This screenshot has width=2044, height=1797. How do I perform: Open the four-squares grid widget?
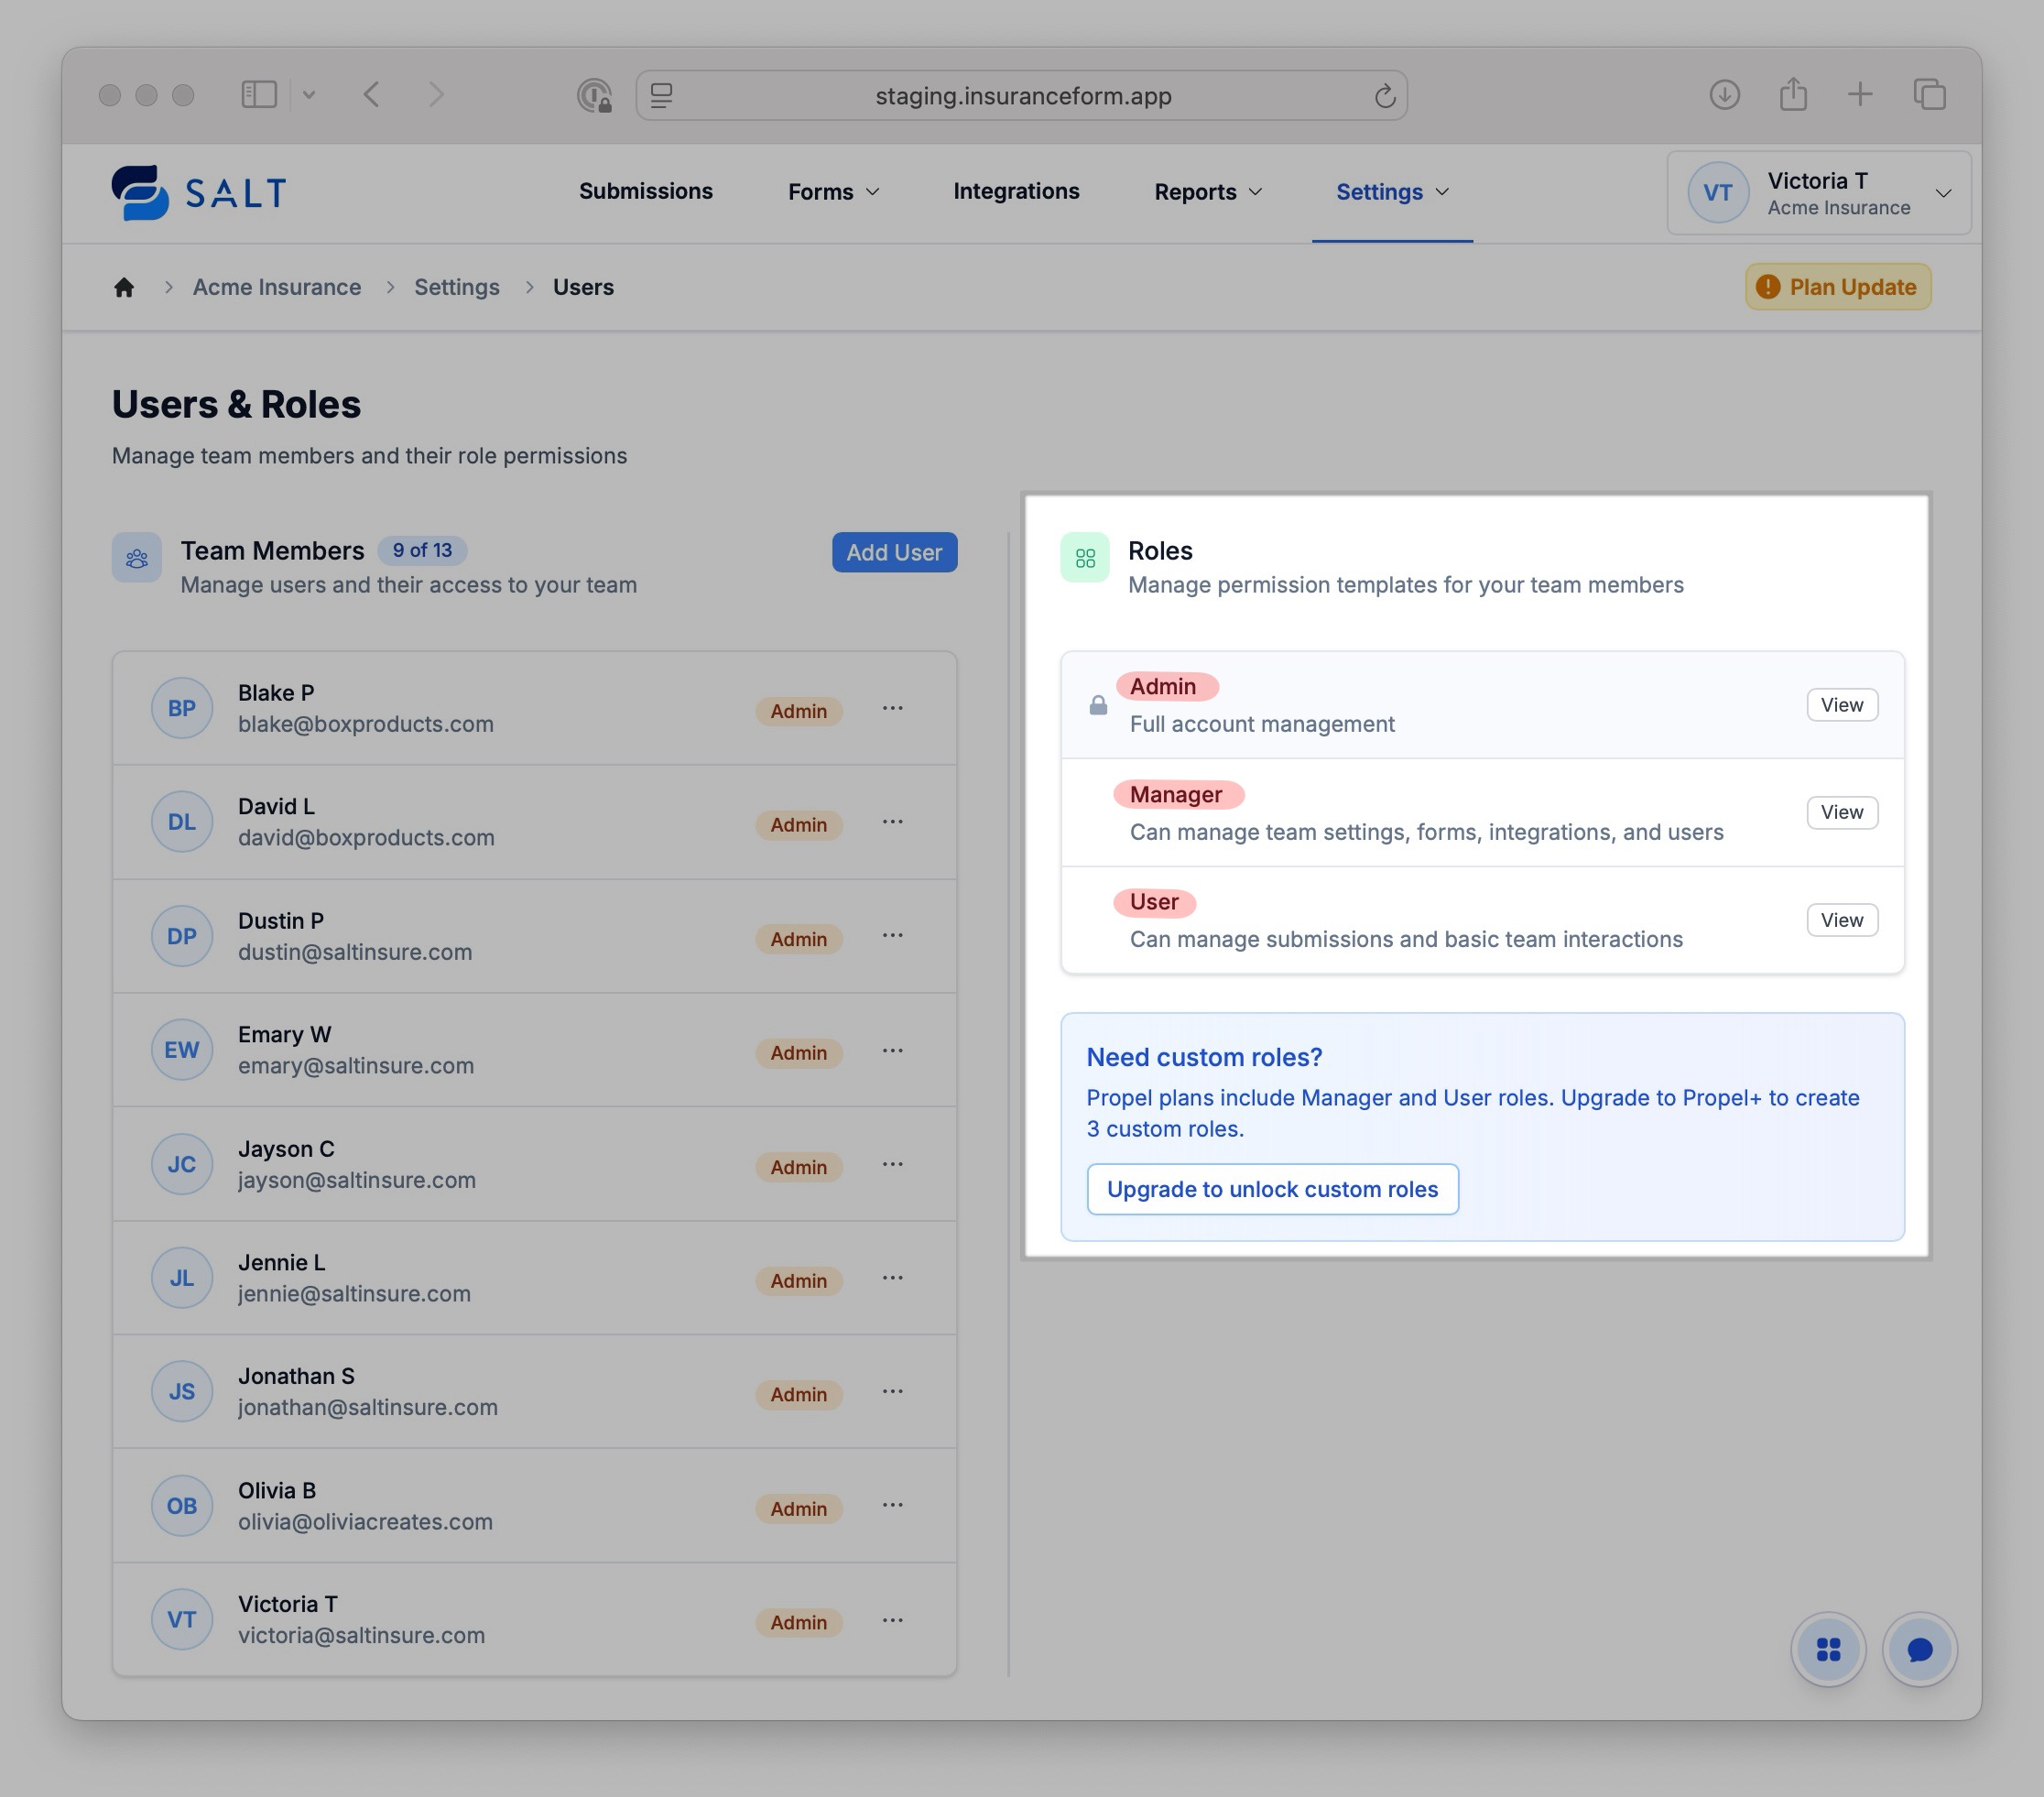(1828, 1649)
